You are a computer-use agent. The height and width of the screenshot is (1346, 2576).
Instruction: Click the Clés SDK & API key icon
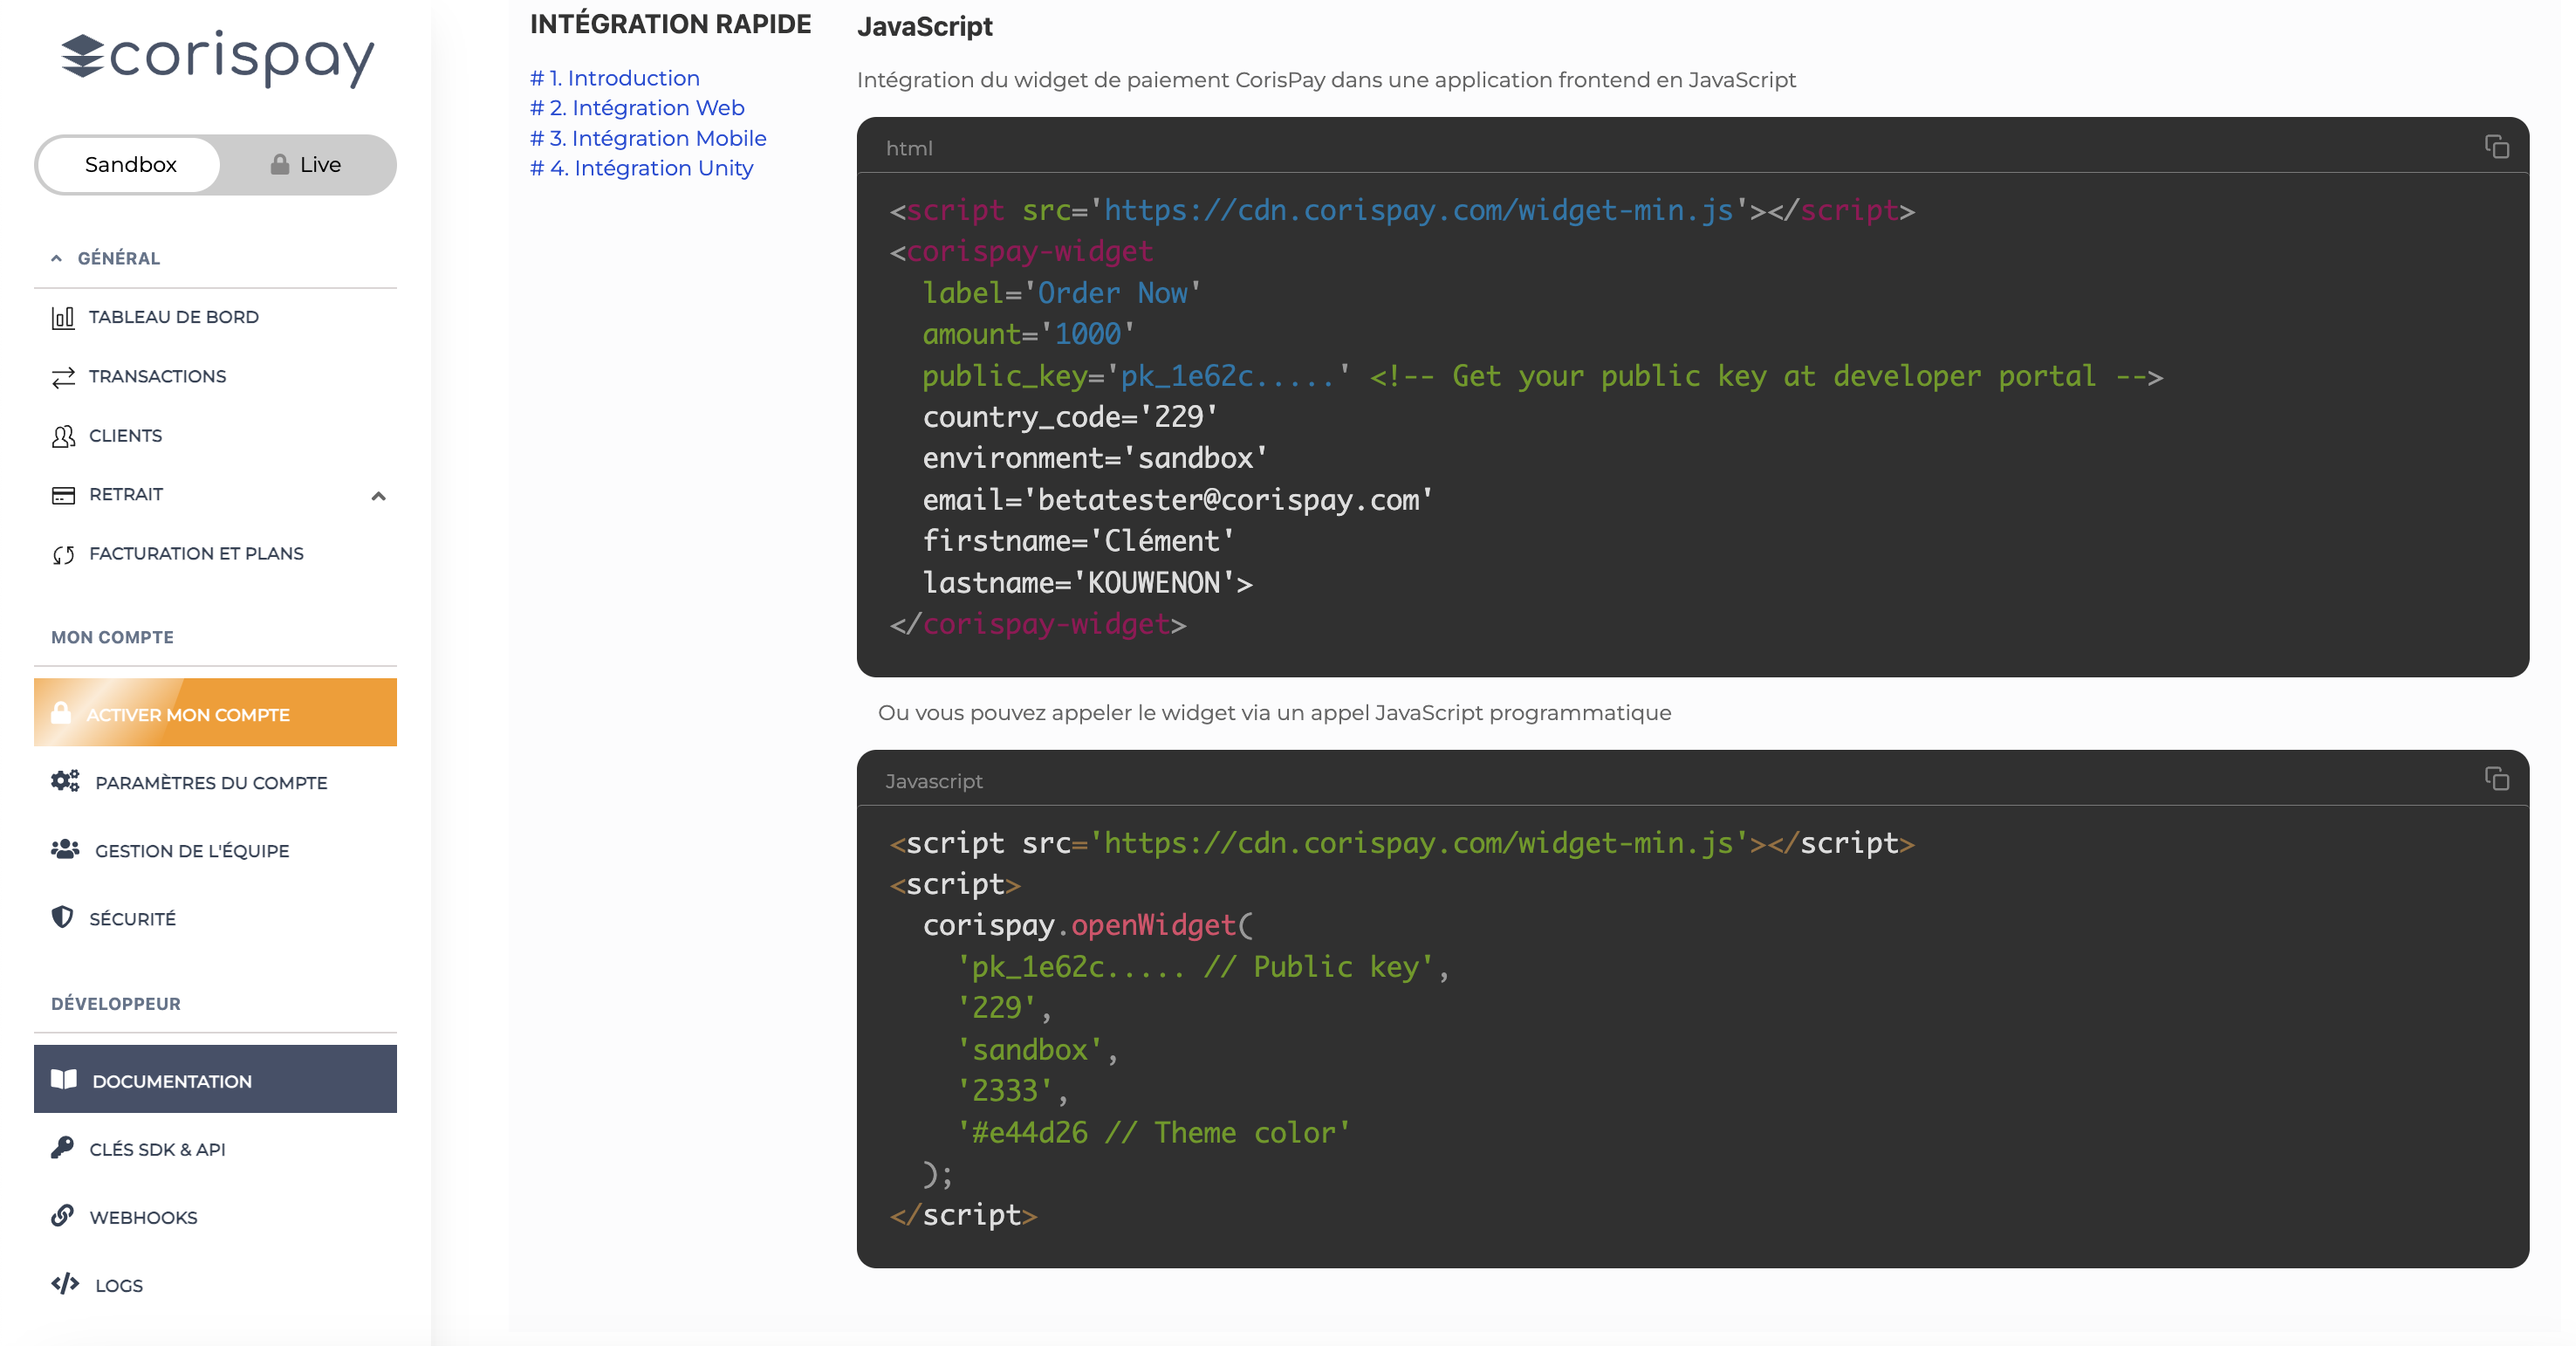pyautogui.click(x=63, y=1149)
